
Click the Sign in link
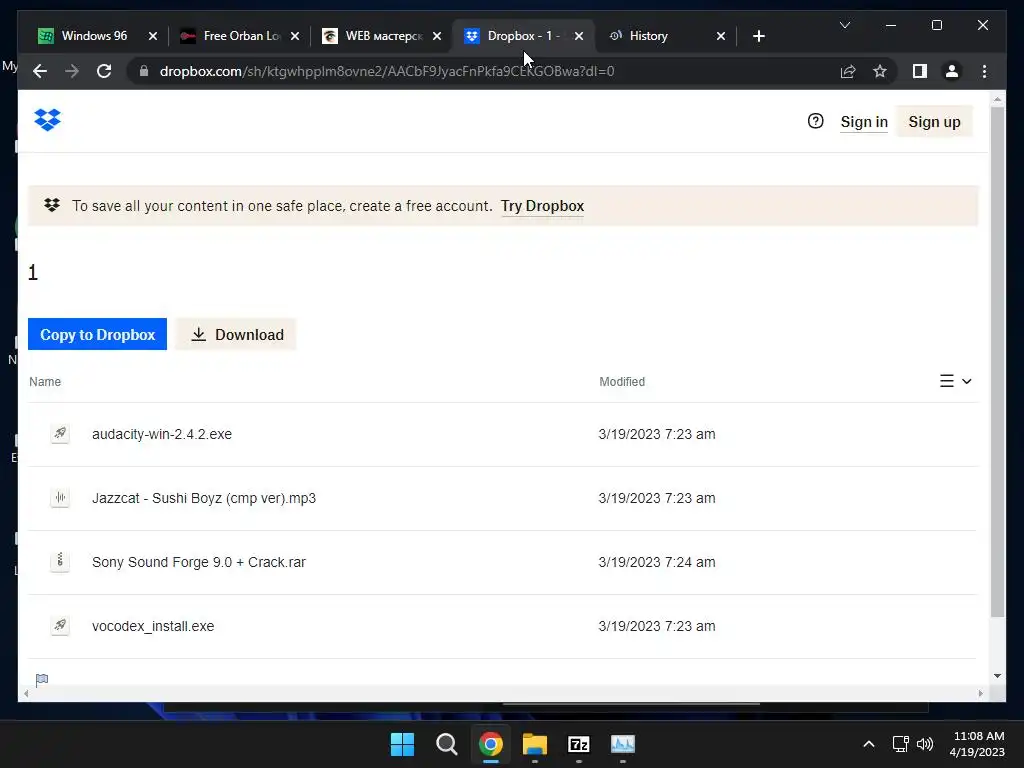pos(864,121)
